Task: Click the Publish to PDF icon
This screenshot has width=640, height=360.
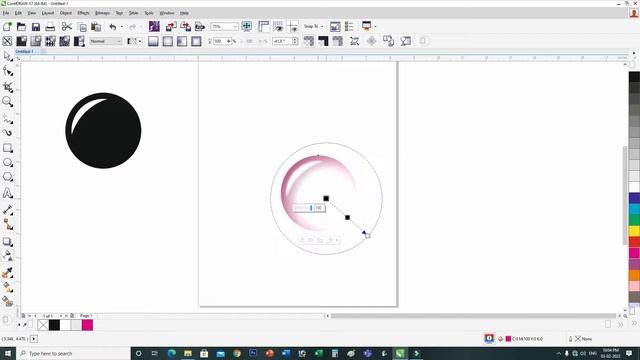Action: pos(200,27)
